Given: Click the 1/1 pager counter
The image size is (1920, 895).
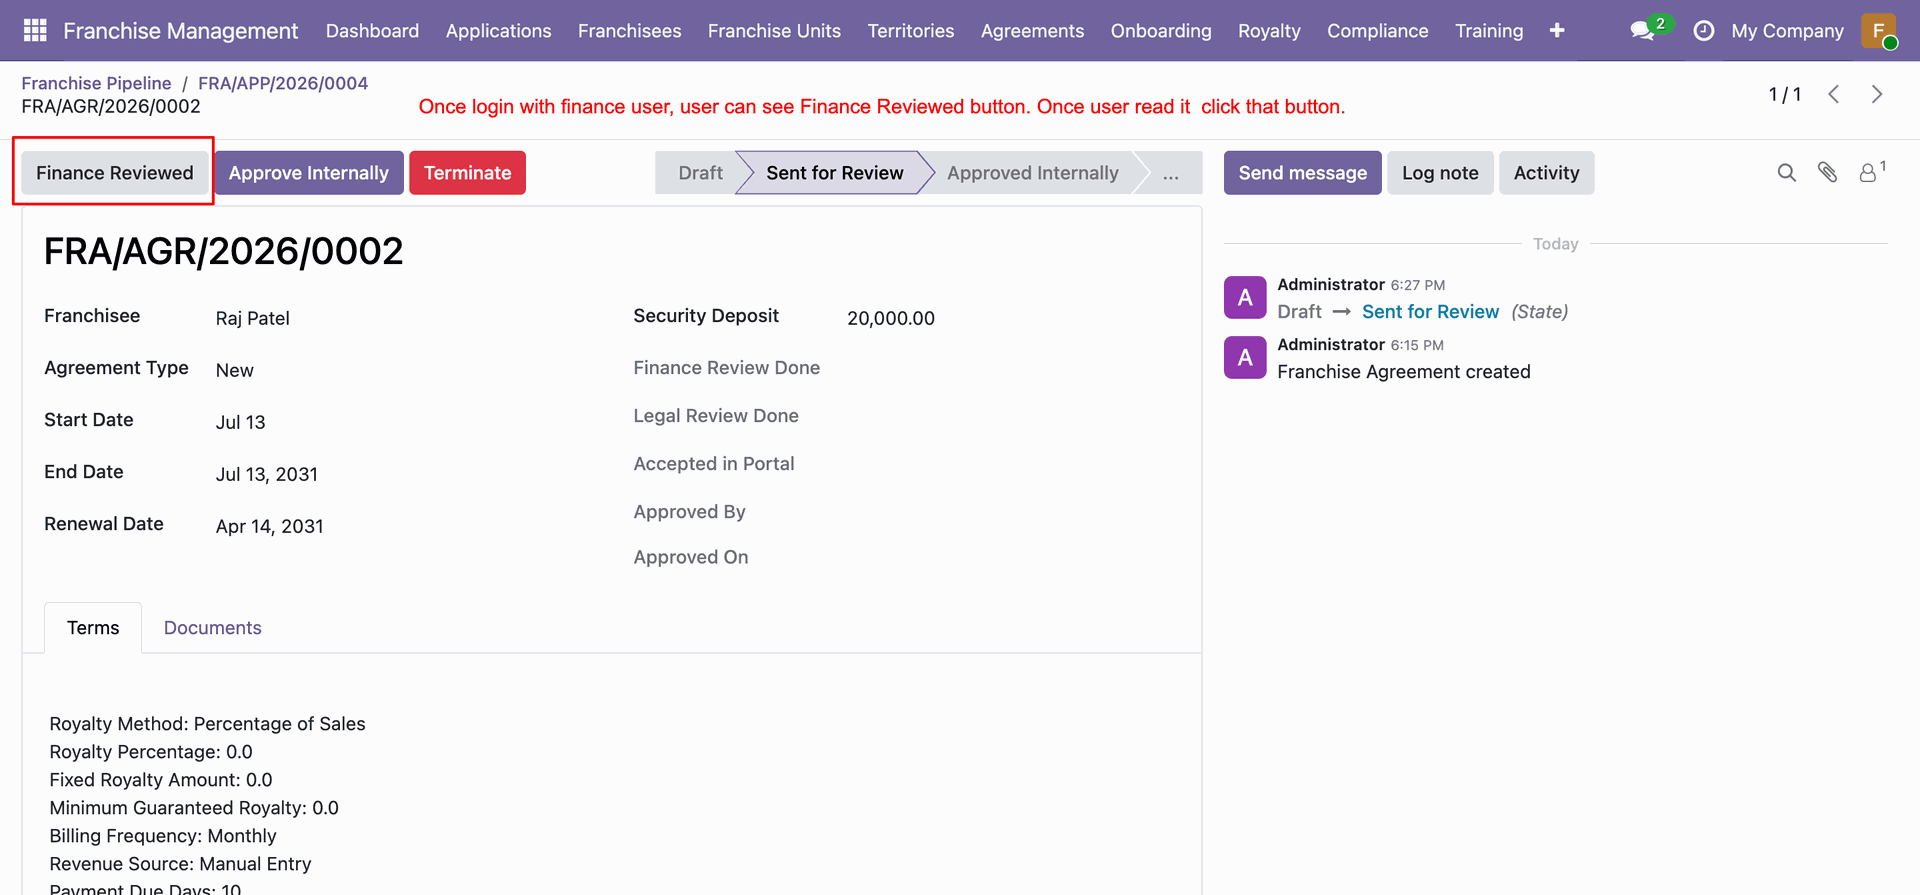Looking at the screenshot, I should pyautogui.click(x=1785, y=94).
